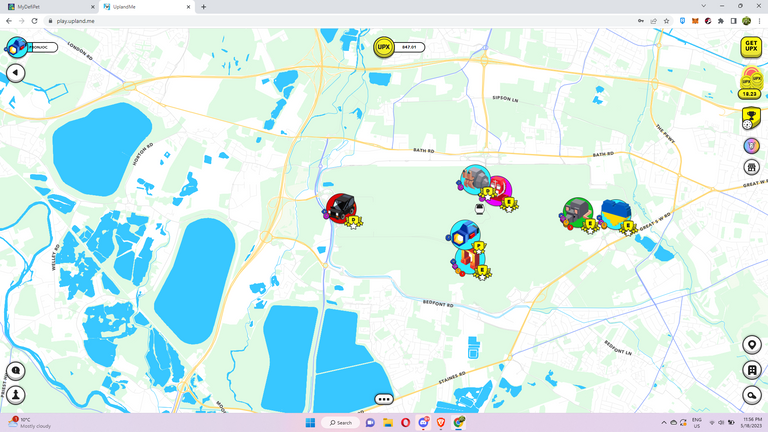This screenshot has width=768, height=432.
Task: Reload the page
Action: coord(34,21)
